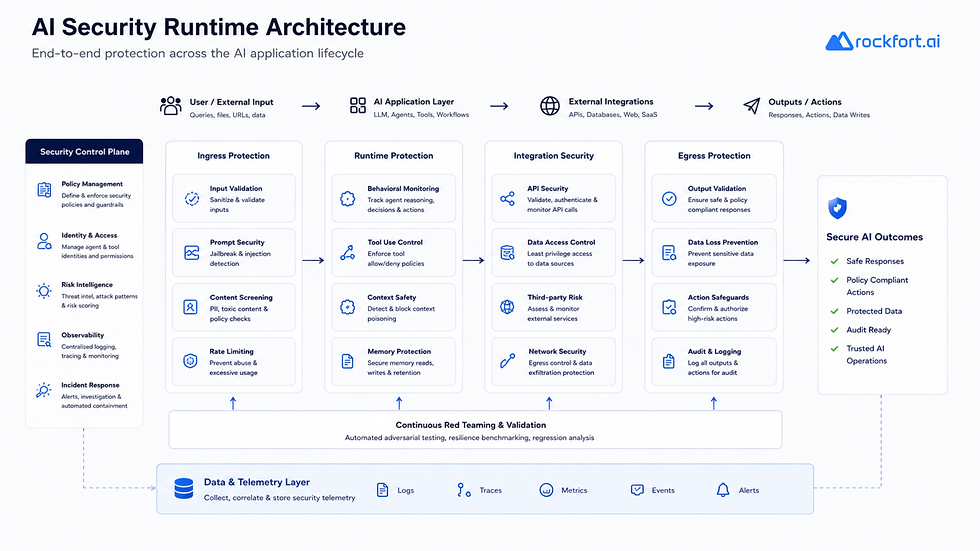The height and width of the screenshot is (551, 980).
Task: Click the AI Security Runtime Architecture title
Action: click(x=219, y=27)
